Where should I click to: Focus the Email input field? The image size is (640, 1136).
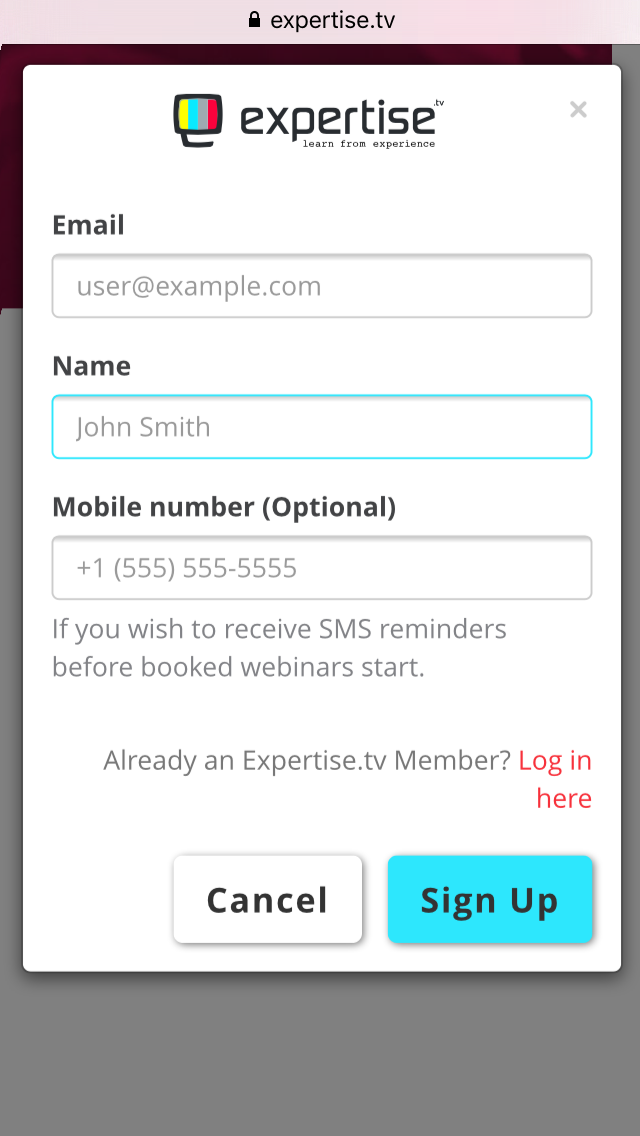[322, 286]
